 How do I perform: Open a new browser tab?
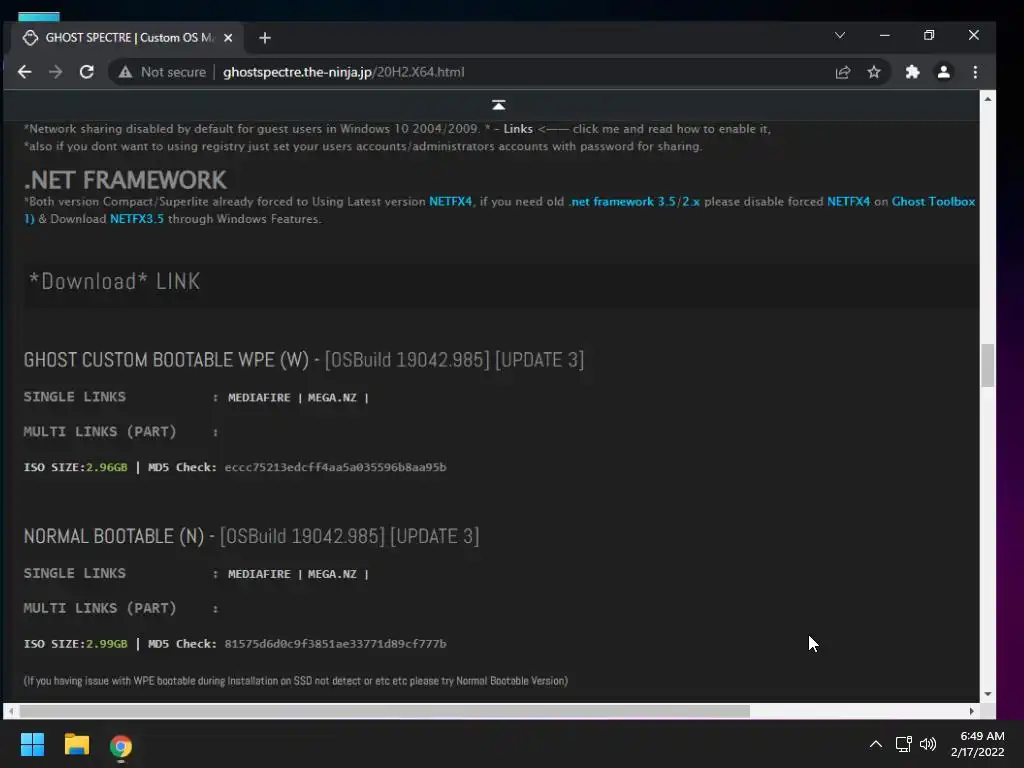(264, 38)
